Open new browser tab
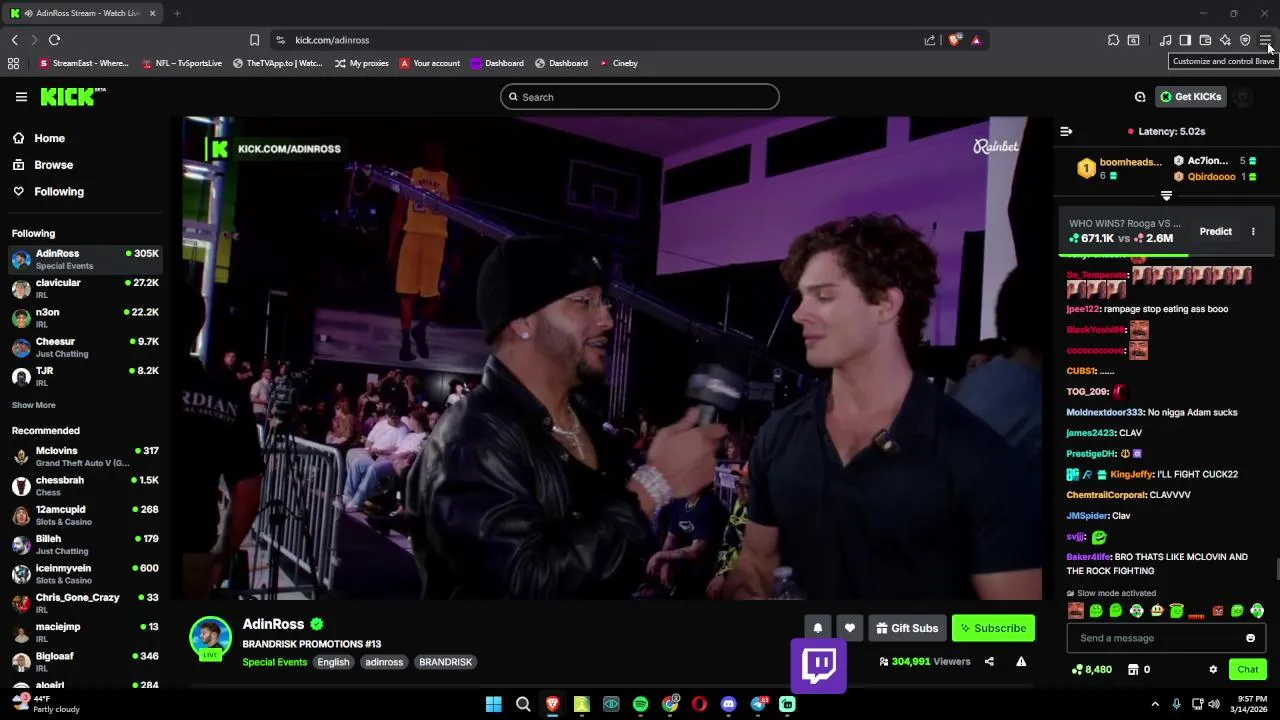This screenshot has width=1280, height=720. coord(177,13)
